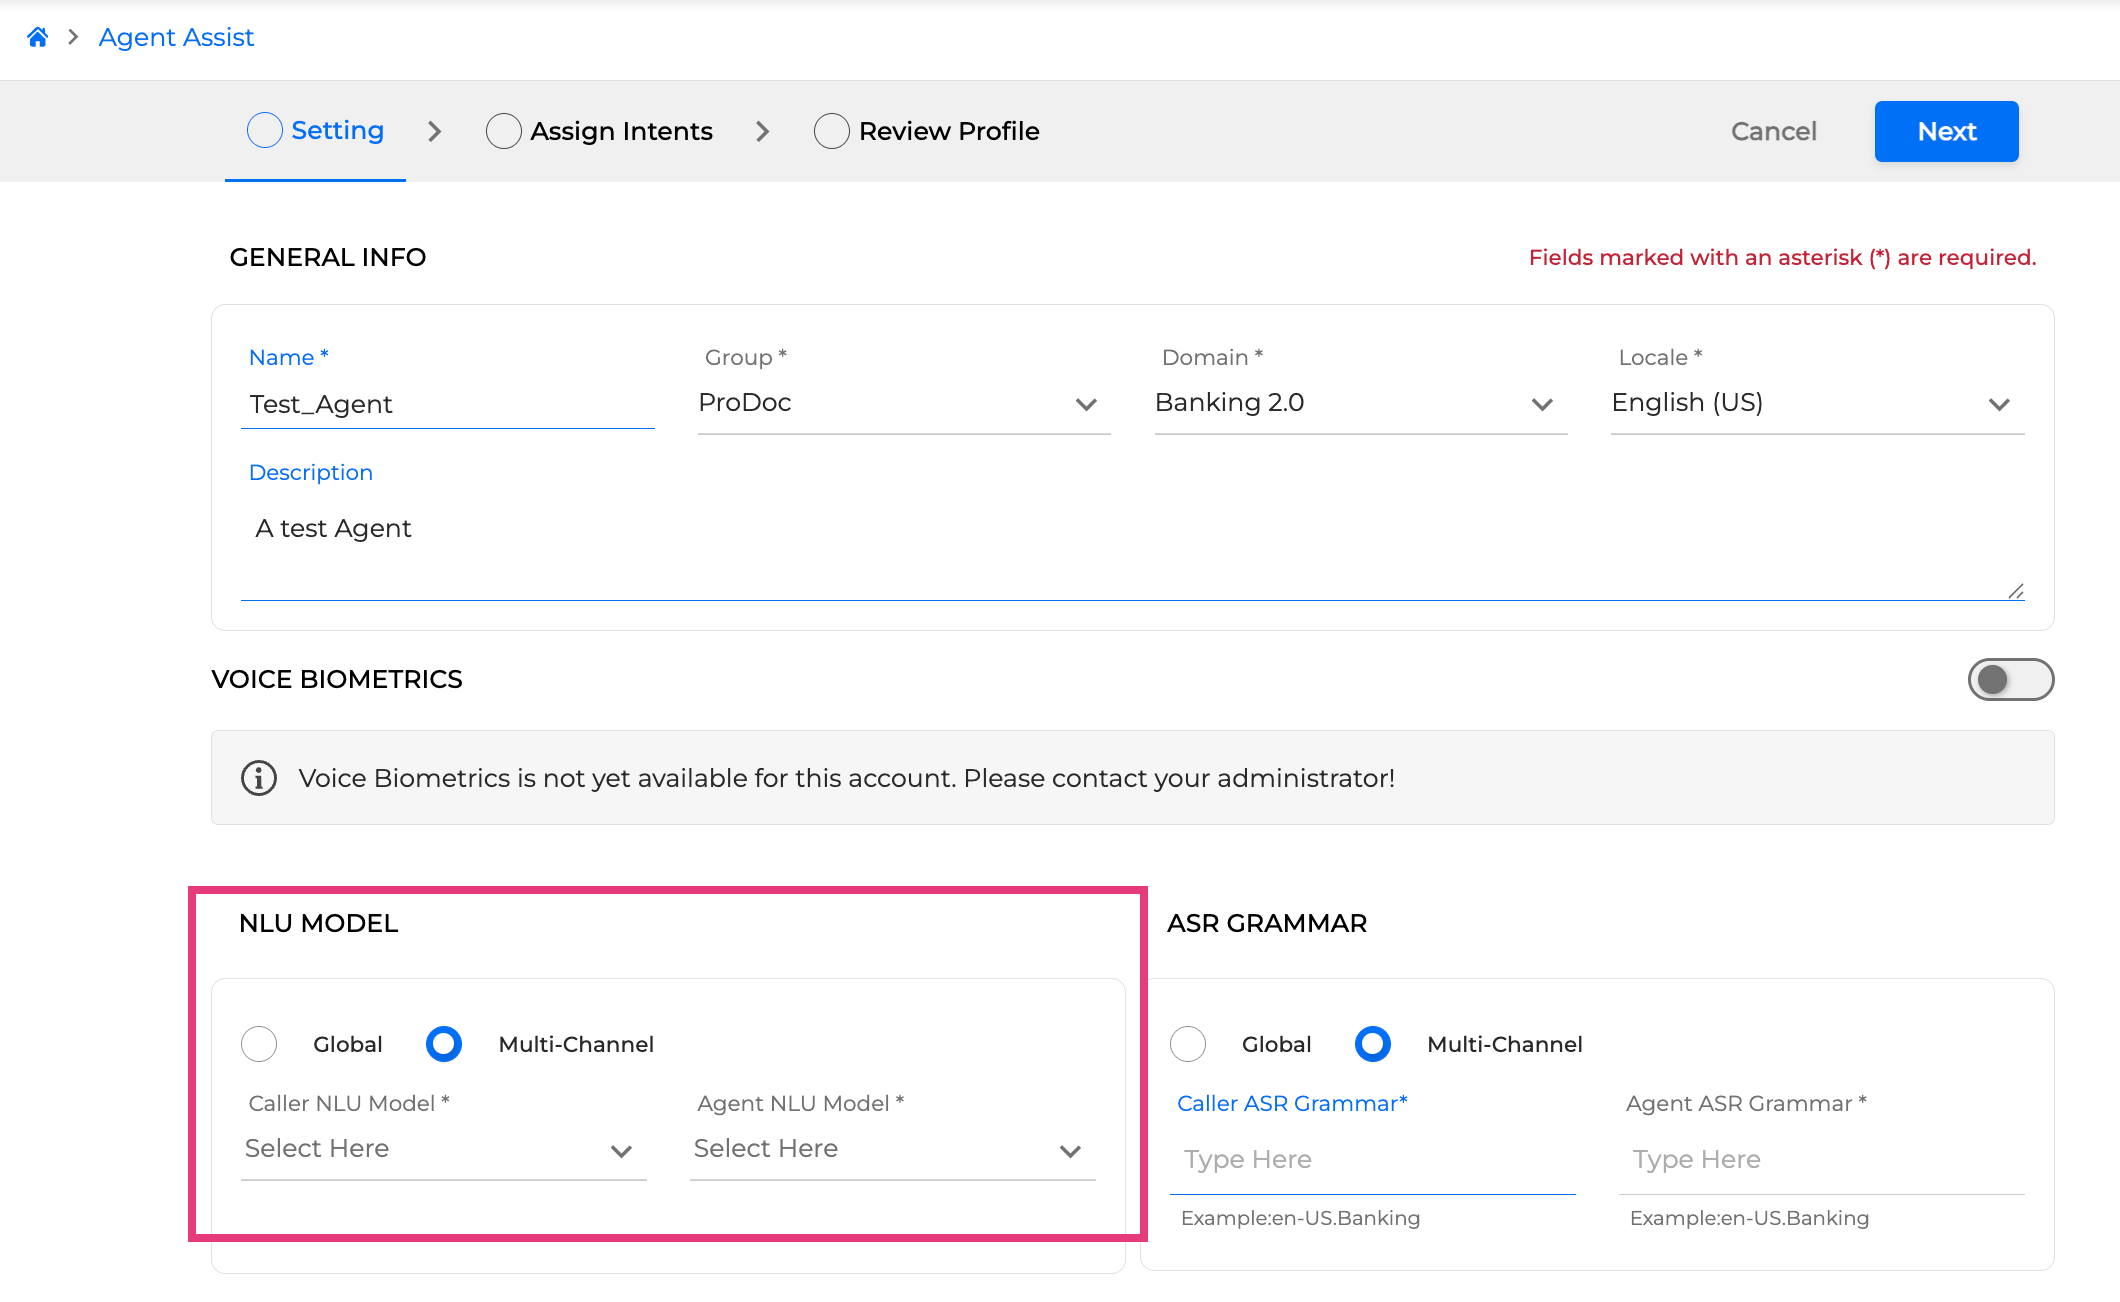Click the Assign Intents step circle icon

tap(504, 131)
